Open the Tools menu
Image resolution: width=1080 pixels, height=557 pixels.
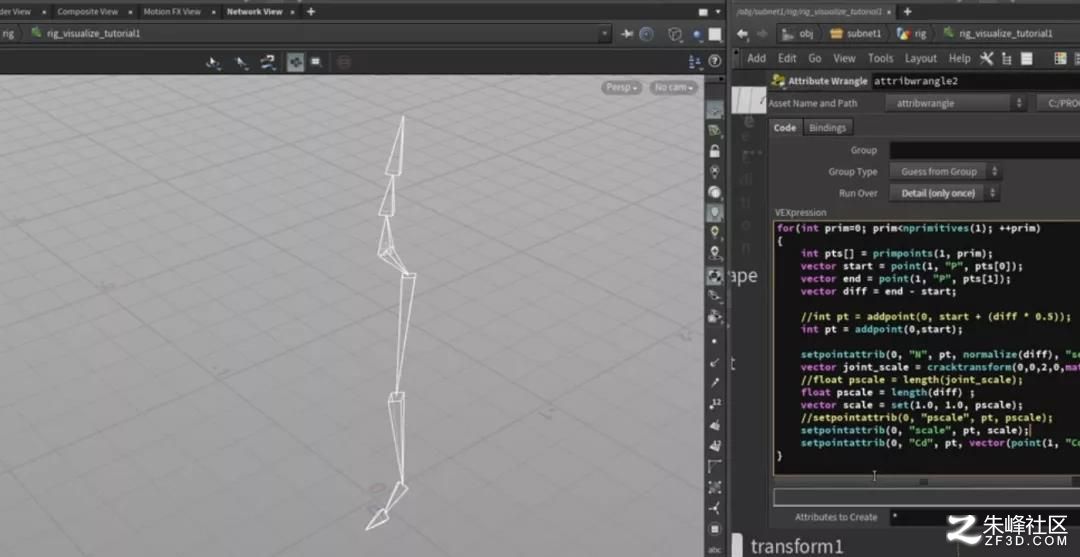880,59
